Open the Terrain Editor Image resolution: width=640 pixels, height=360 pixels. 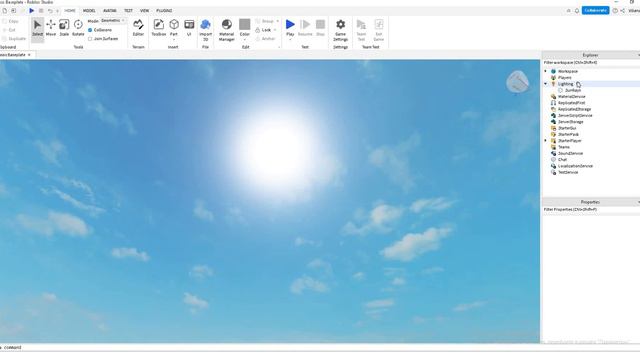coord(138,28)
